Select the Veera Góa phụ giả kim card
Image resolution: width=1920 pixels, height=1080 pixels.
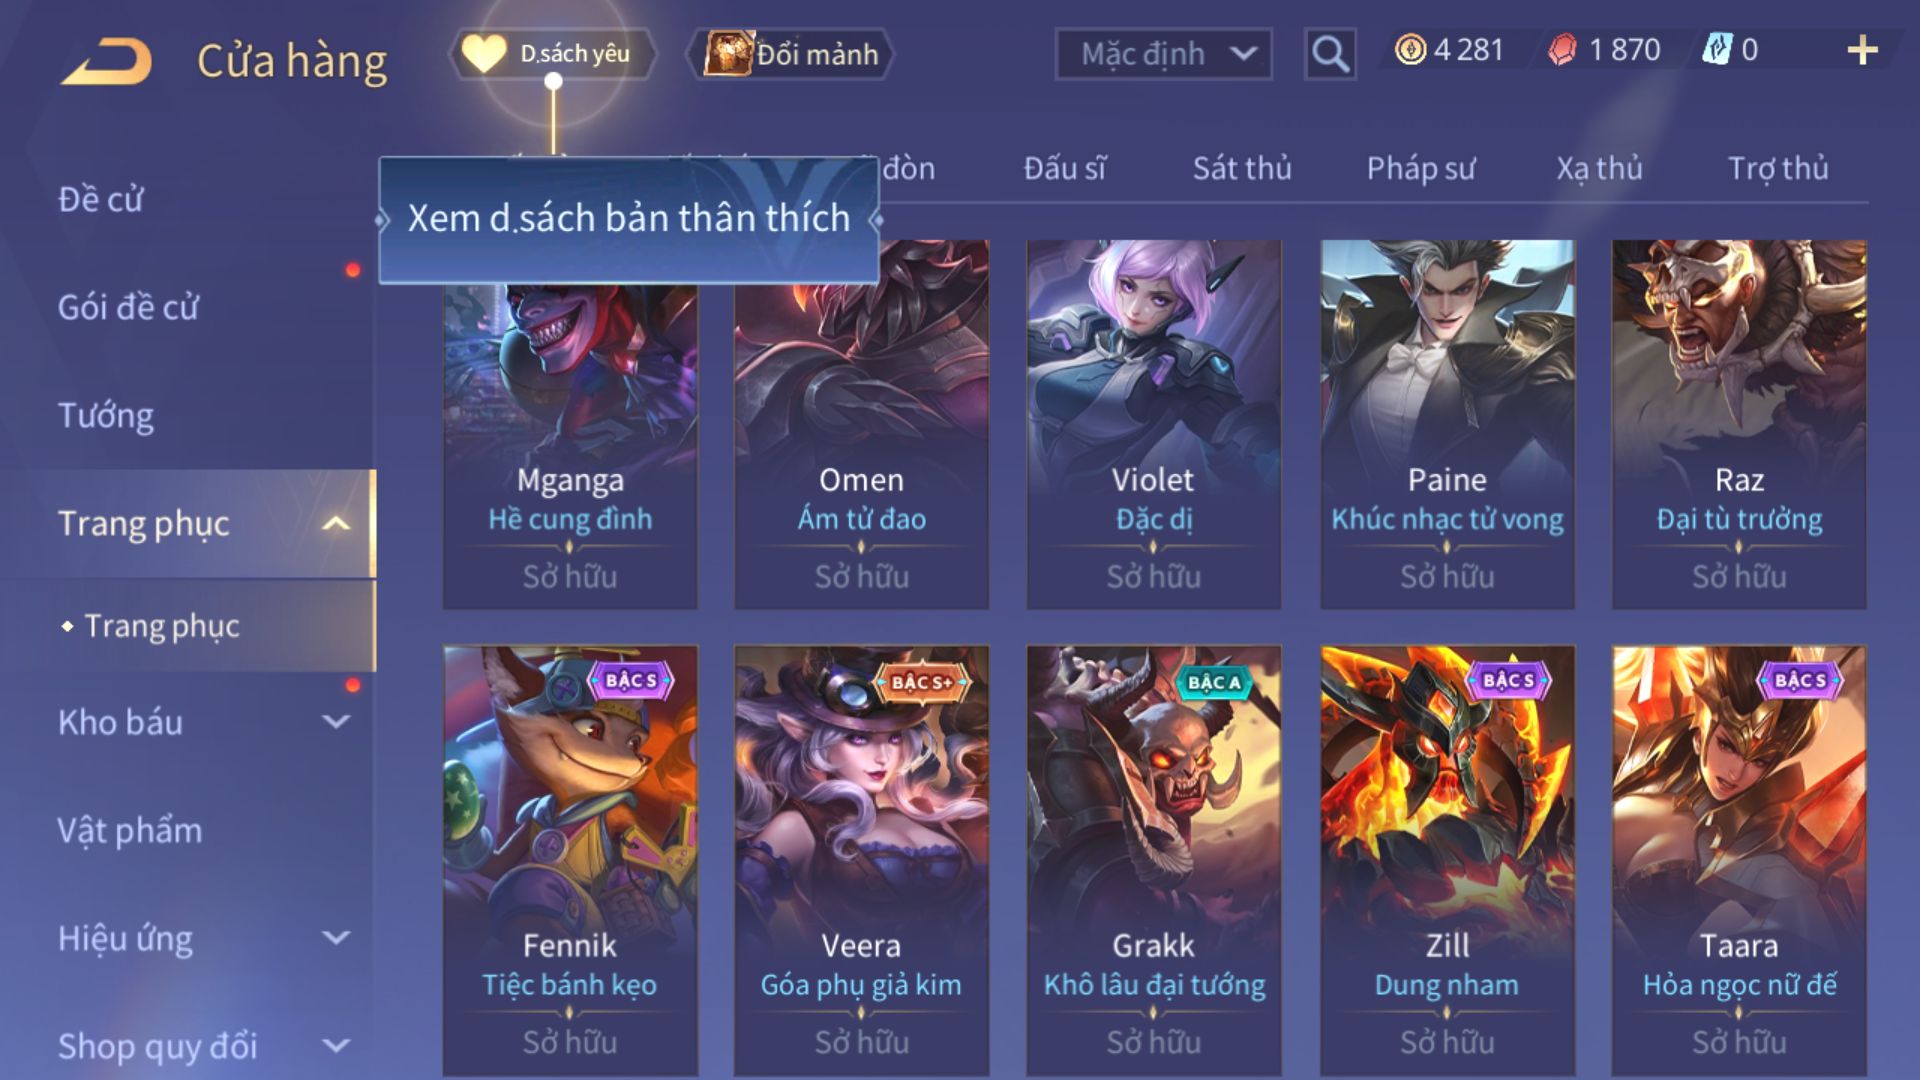[861, 860]
